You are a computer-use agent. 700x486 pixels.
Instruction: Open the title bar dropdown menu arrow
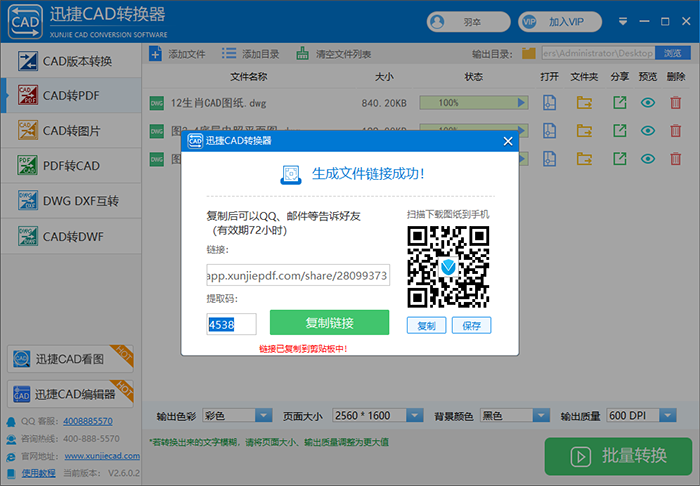coord(623,21)
